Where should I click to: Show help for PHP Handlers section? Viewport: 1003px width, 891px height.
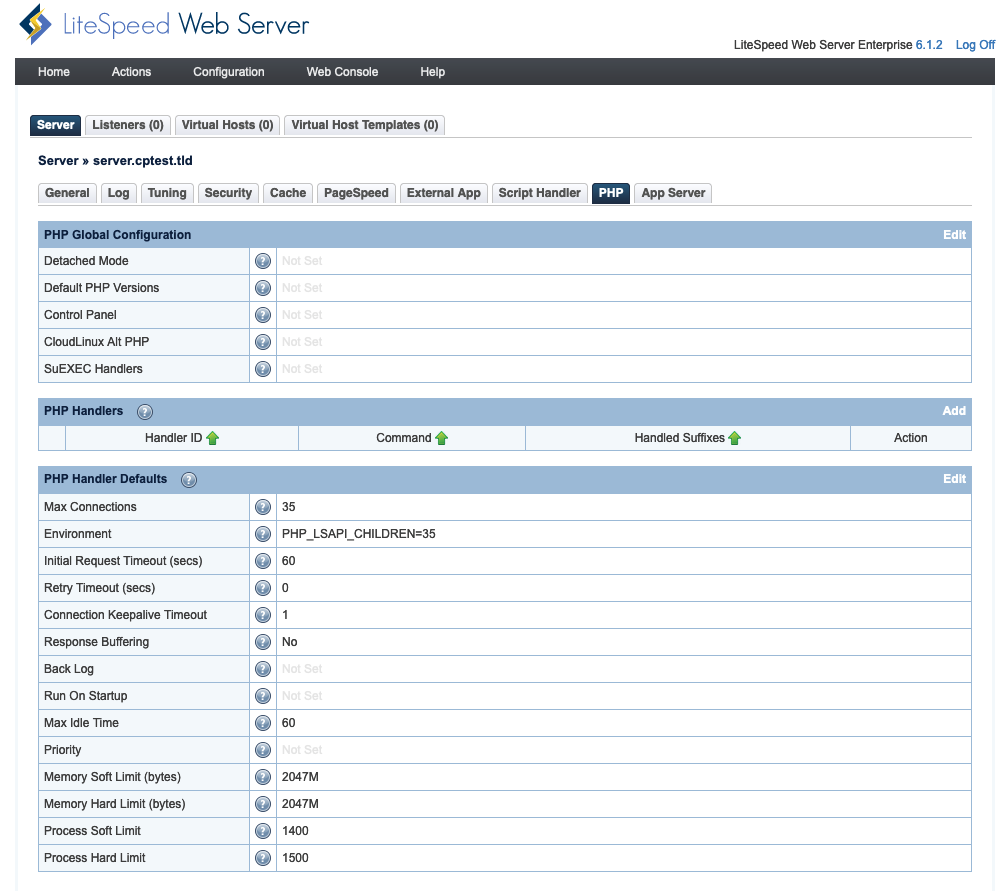145,412
